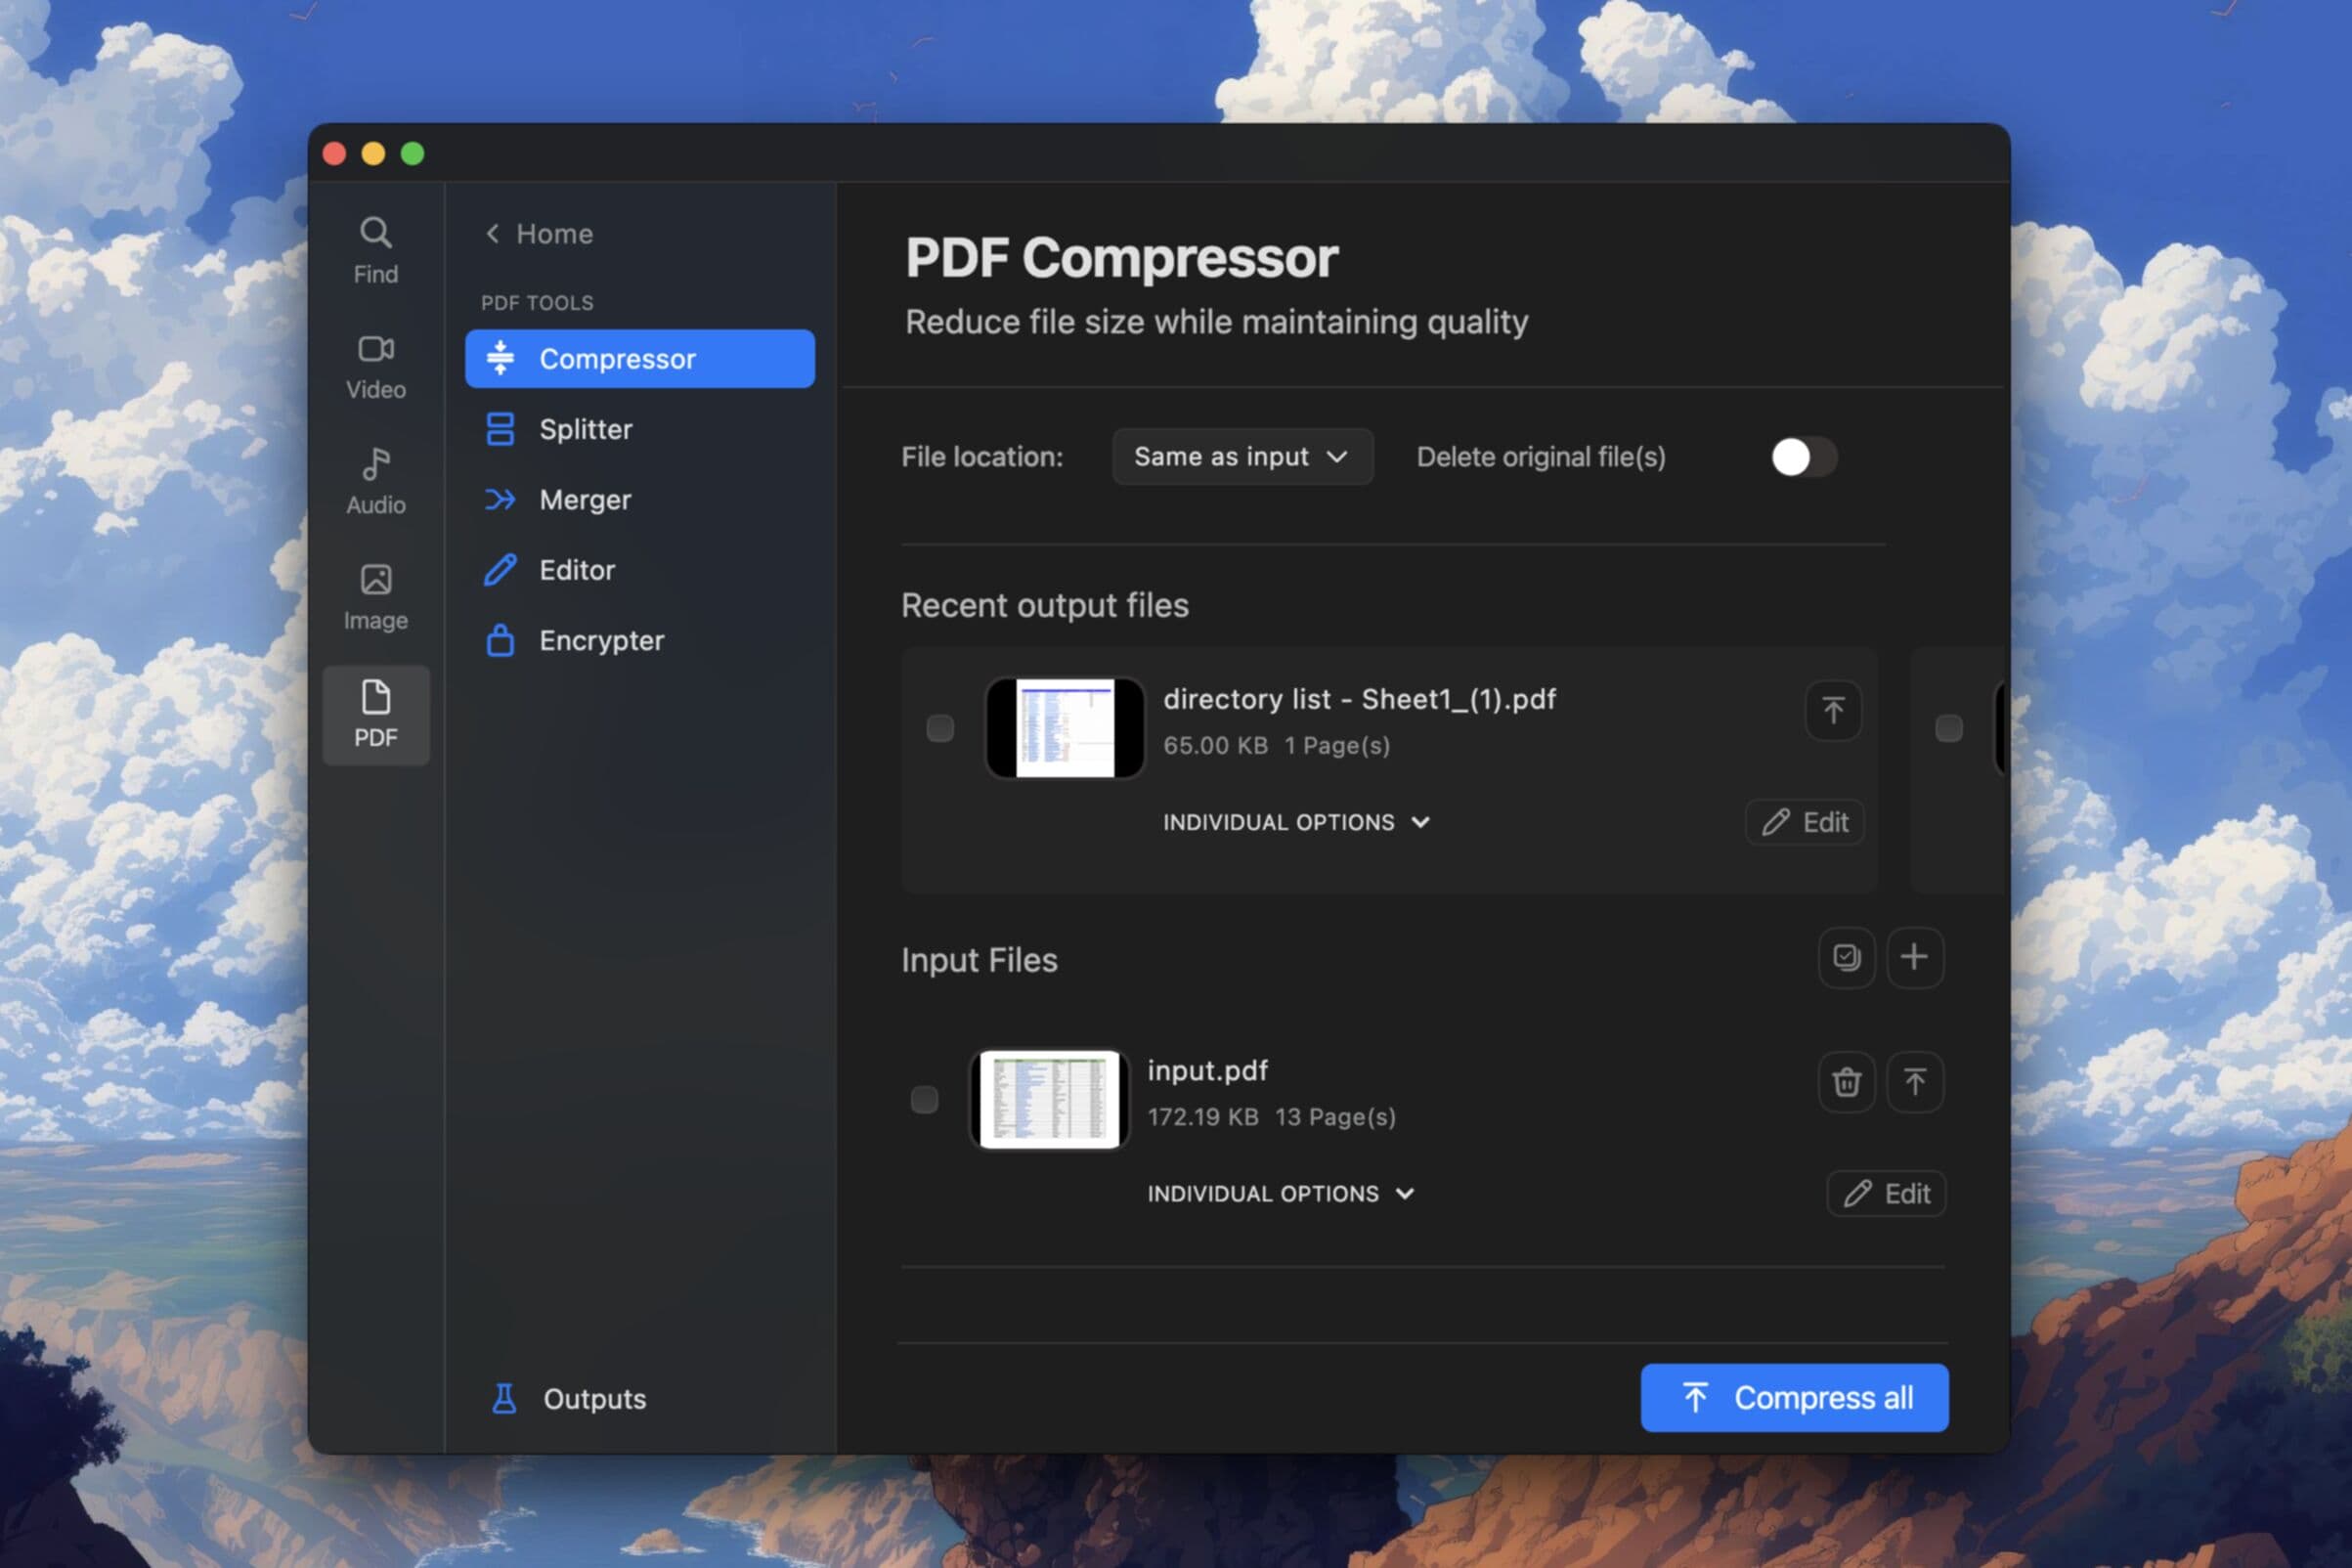The image size is (2352, 1568).
Task: Minimize the window with yellow button
Action: 373,153
